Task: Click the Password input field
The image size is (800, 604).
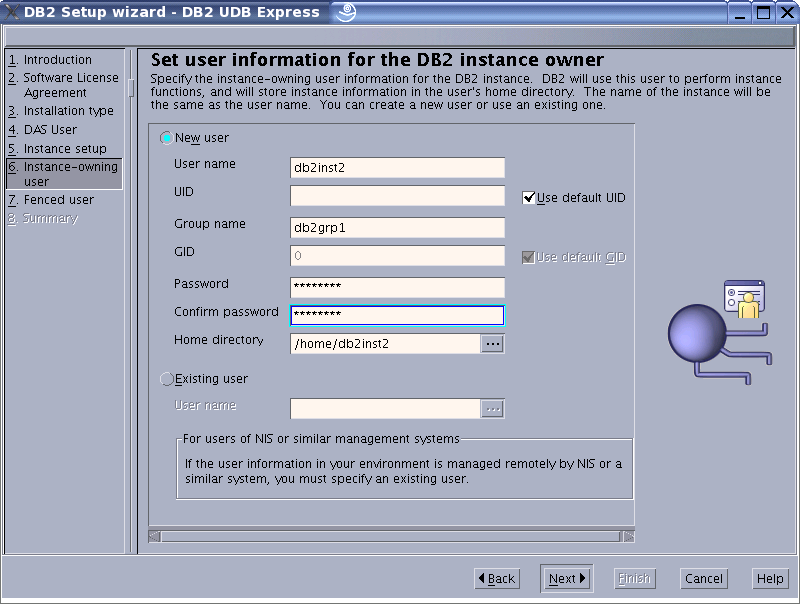Action: [397, 288]
